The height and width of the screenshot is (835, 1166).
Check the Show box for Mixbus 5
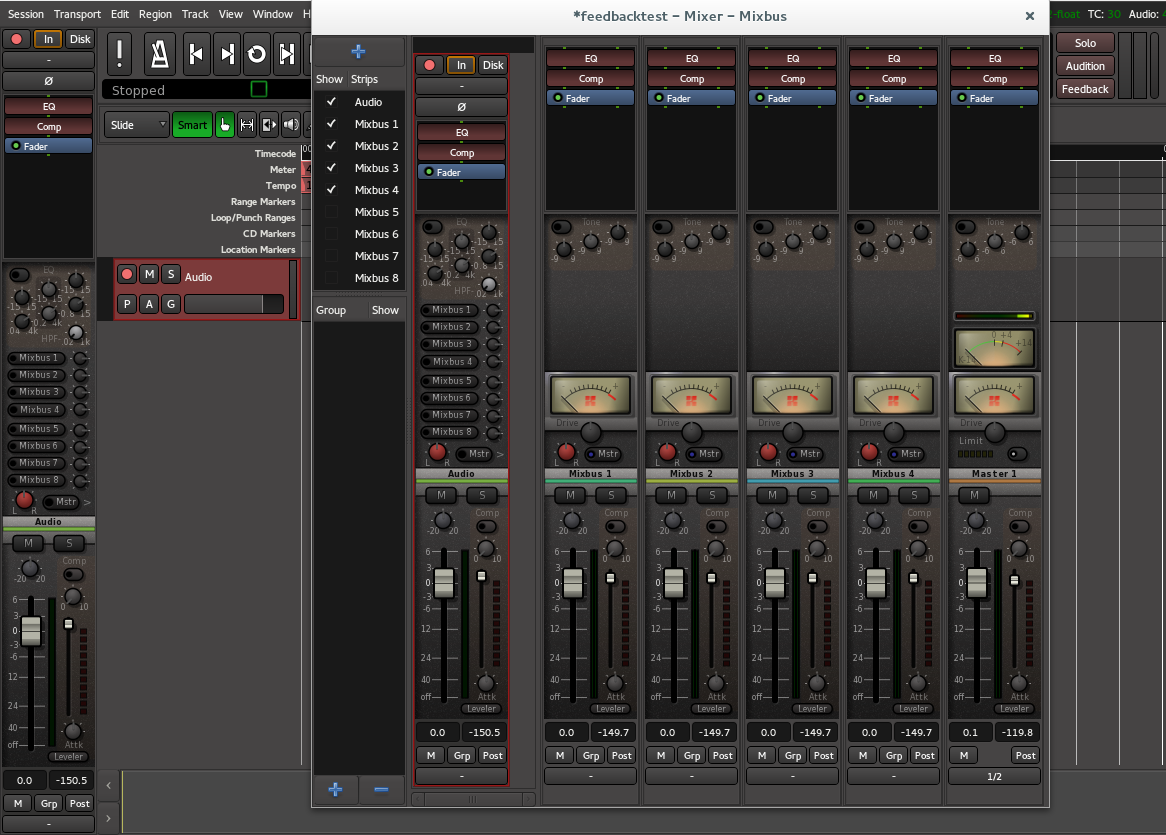pos(331,212)
